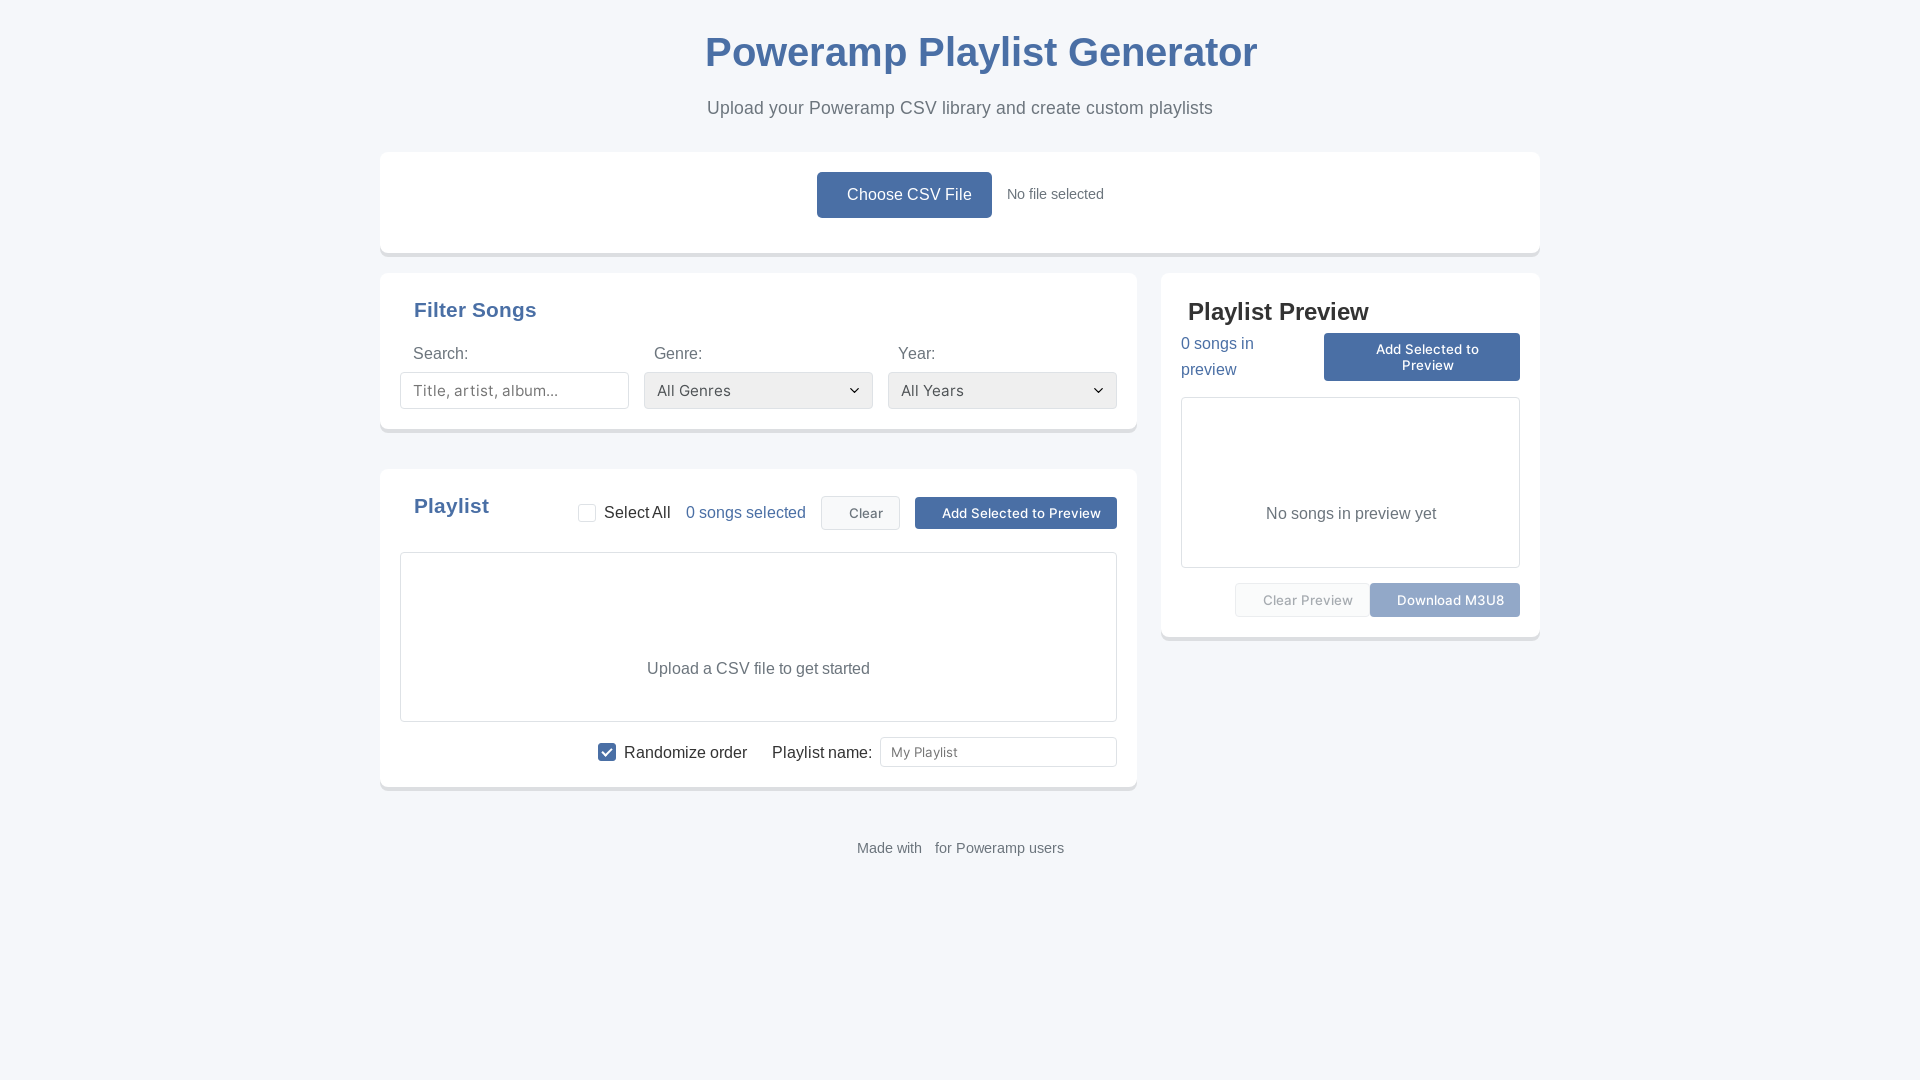Tick the Select All checkbox
The width and height of the screenshot is (1920, 1080).
(x=587, y=513)
